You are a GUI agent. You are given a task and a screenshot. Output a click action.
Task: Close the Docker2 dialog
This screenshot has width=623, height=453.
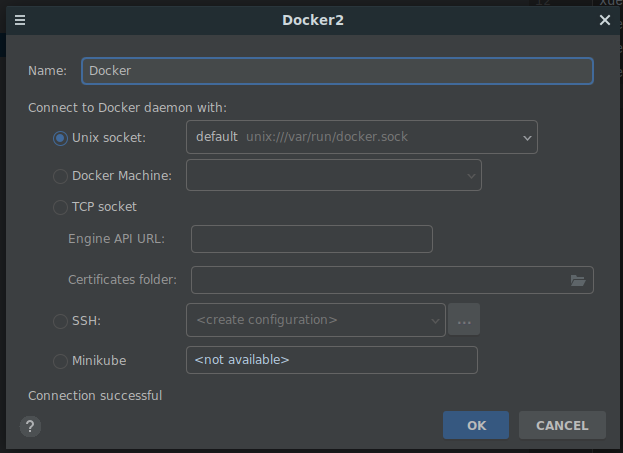(x=605, y=20)
